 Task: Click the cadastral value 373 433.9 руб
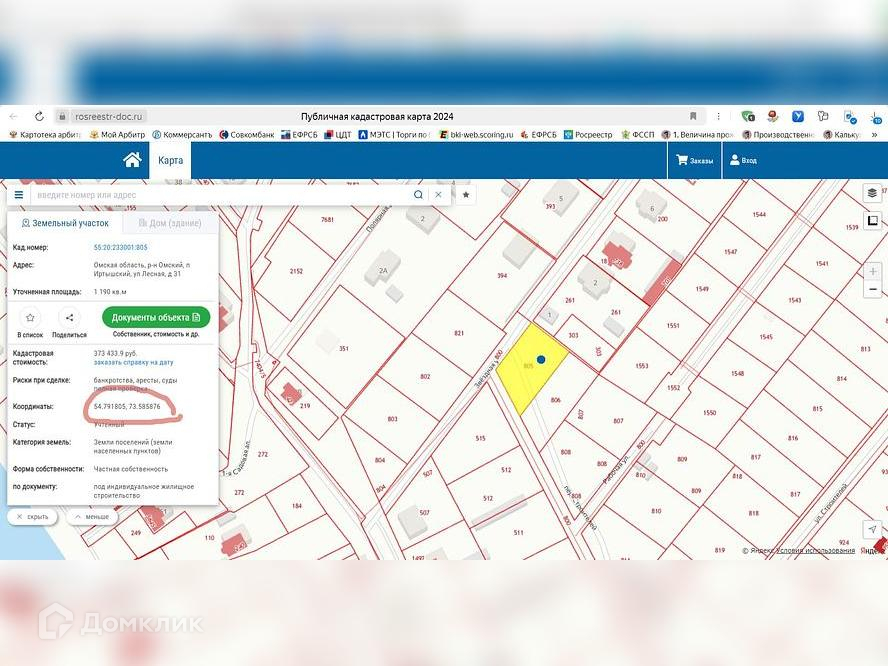[116, 353]
